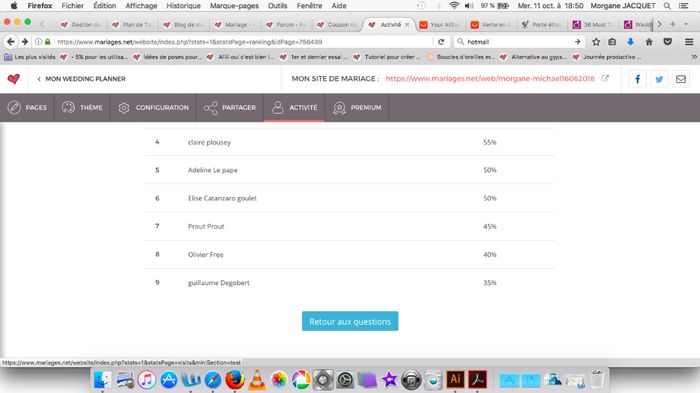This screenshot has height=393, width=700.
Task: Show downloads with the blue arrow icon
Action: pos(630,42)
